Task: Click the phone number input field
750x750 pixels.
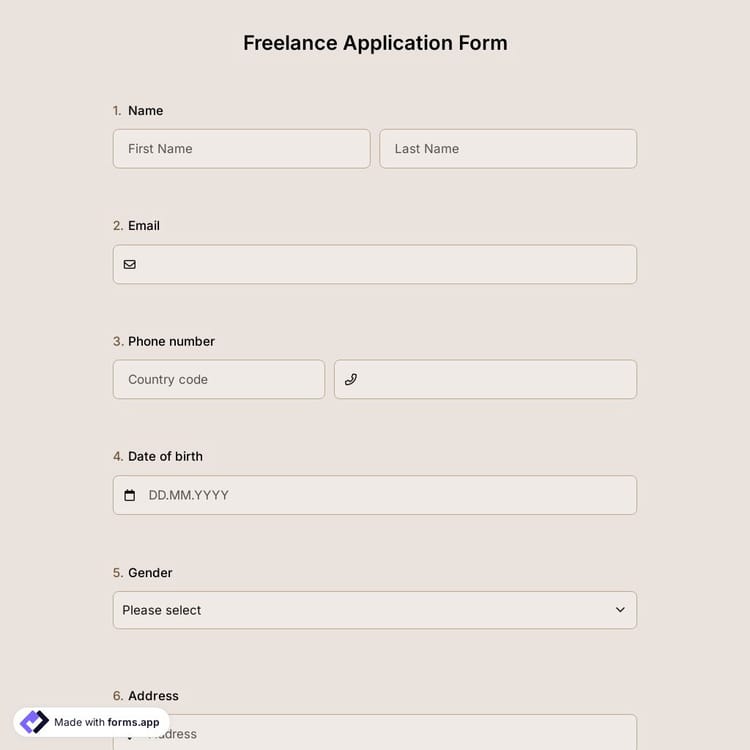Action: click(x=495, y=380)
